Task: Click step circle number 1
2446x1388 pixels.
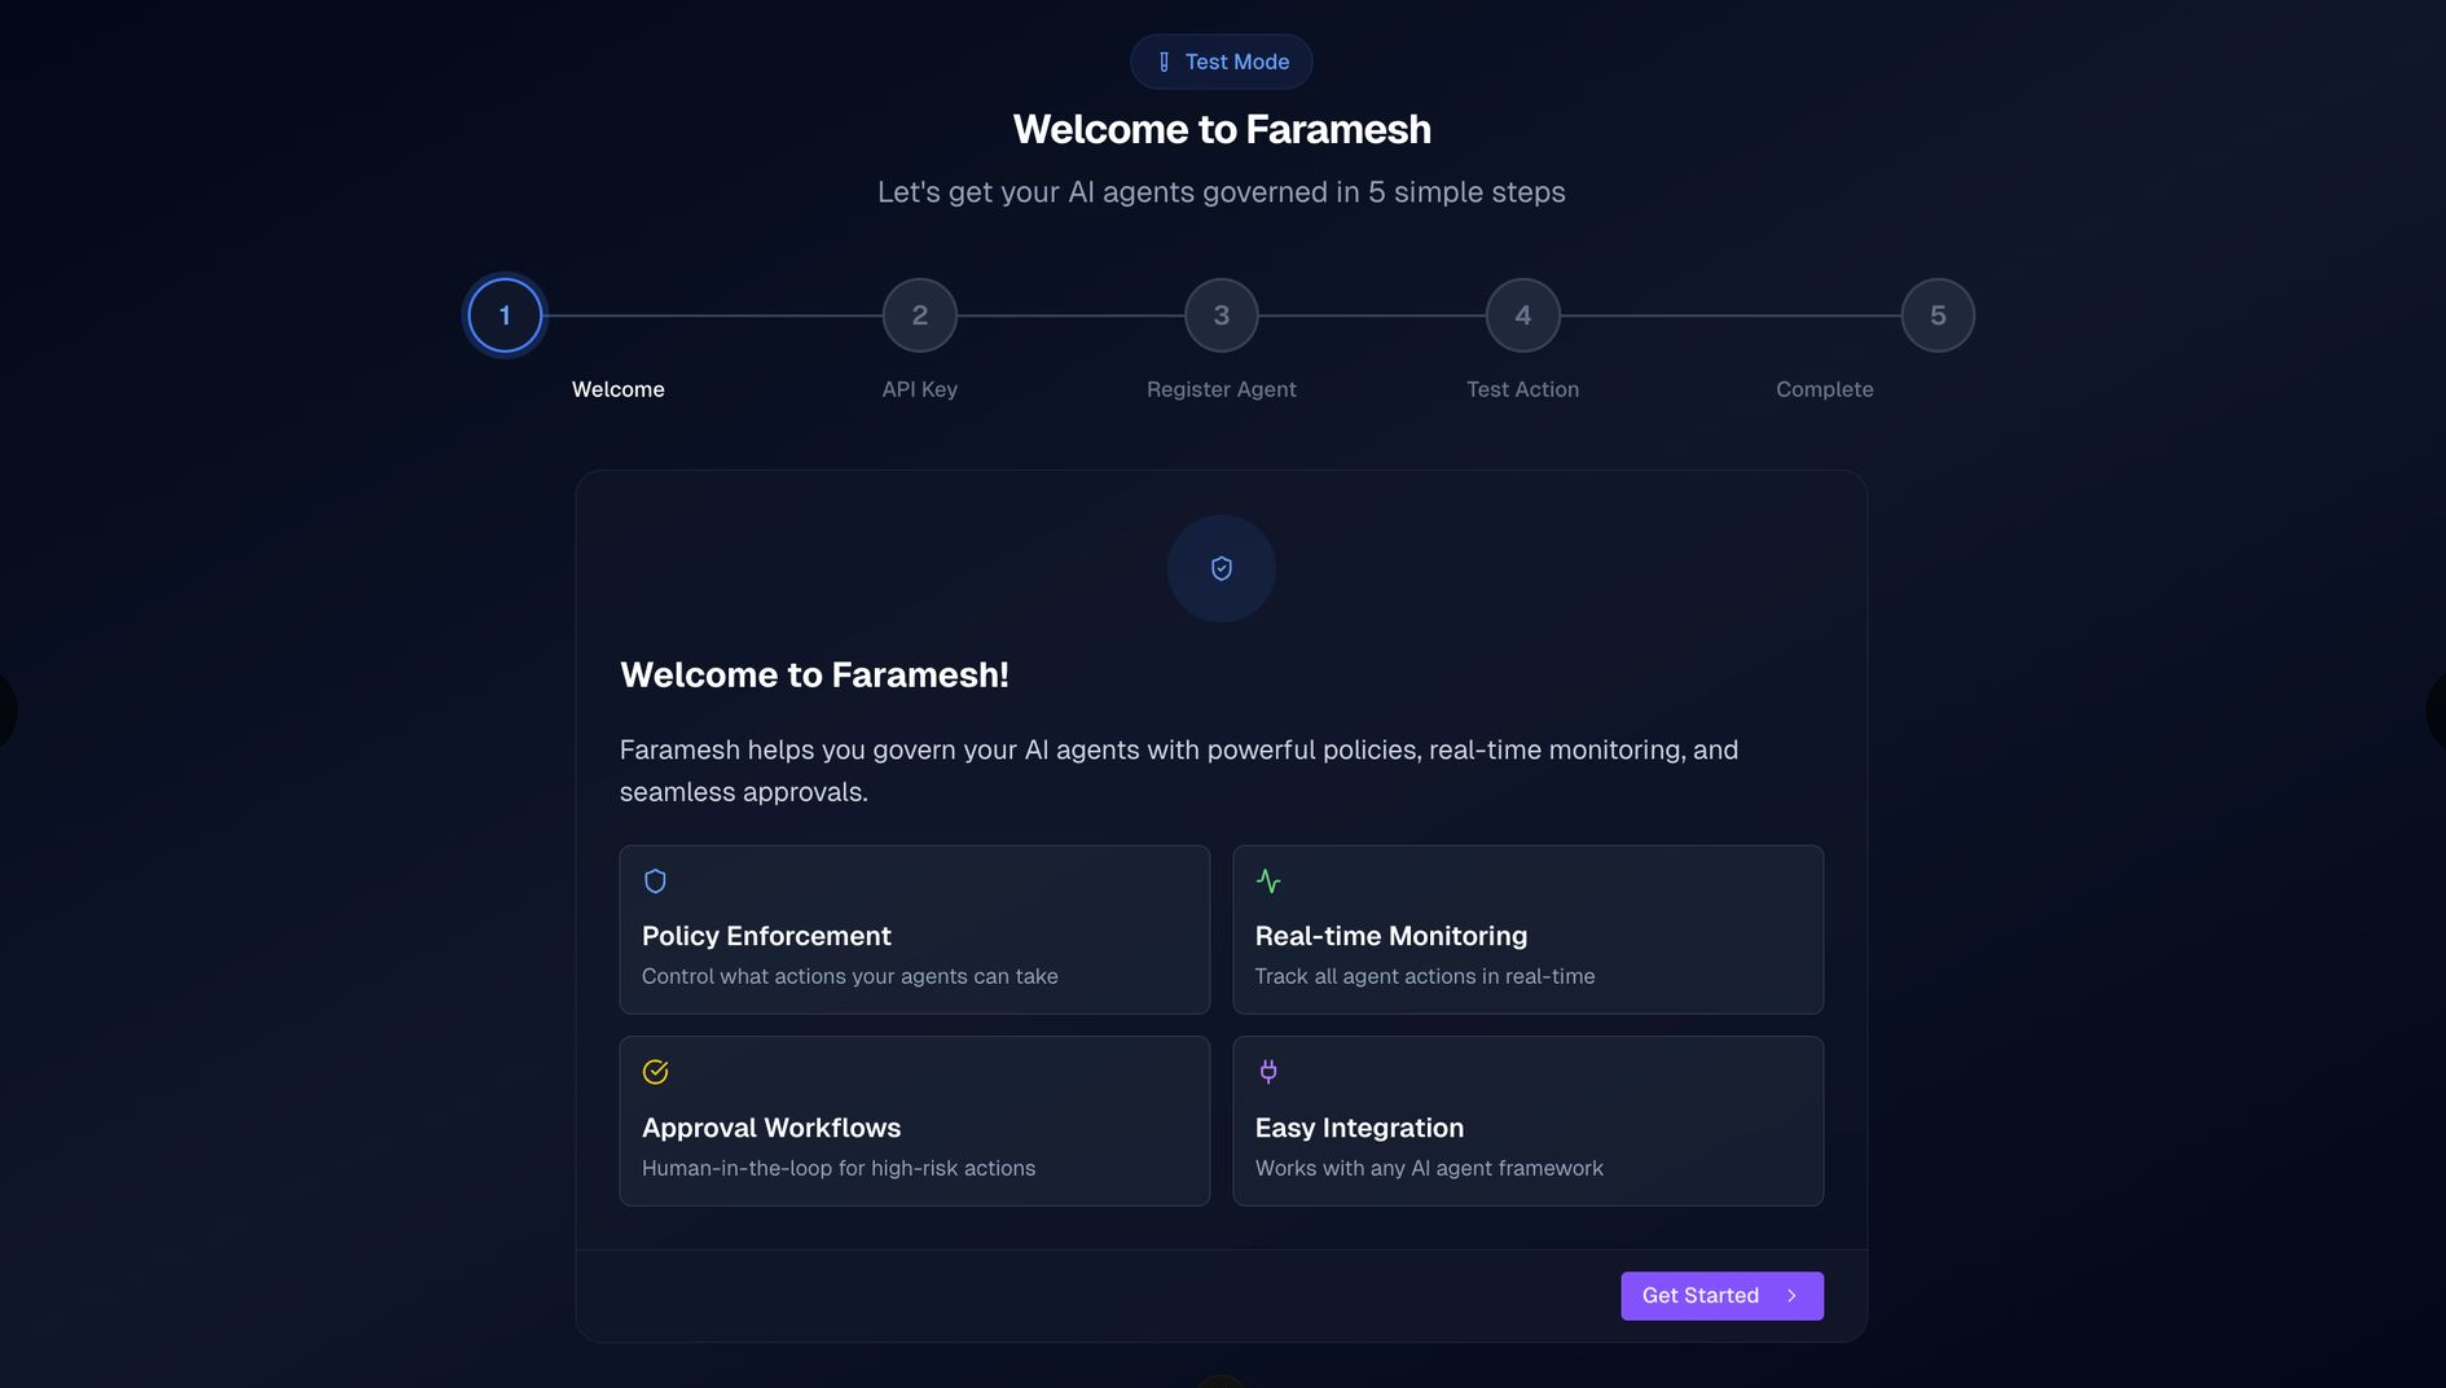Action: pyautogui.click(x=503, y=314)
